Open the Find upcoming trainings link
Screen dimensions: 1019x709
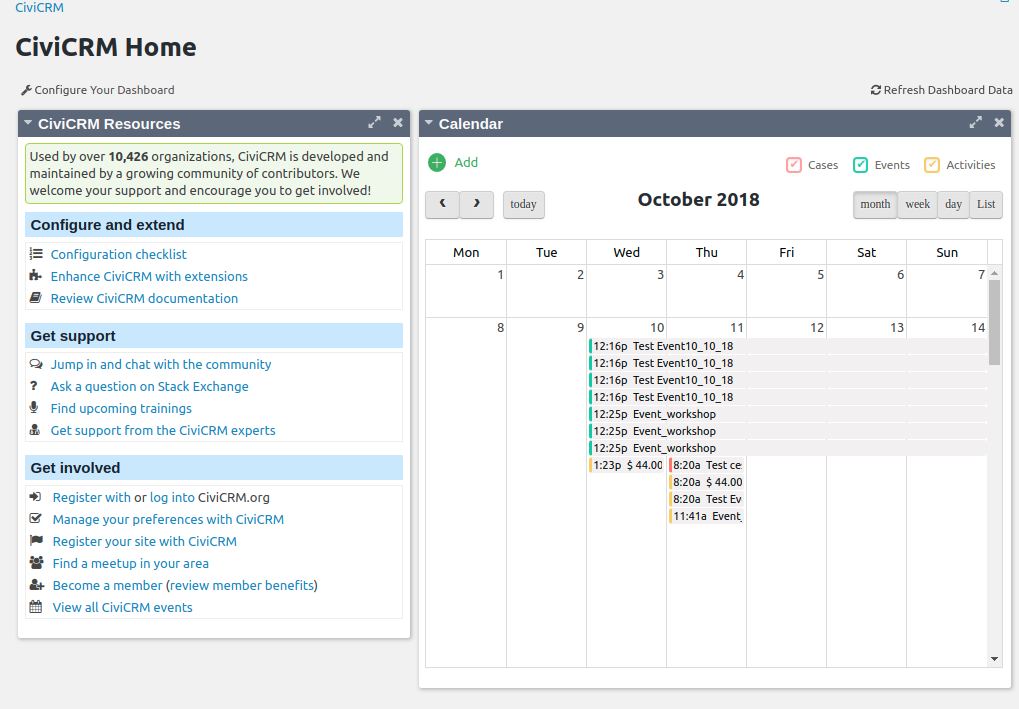pyautogui.click(x=122, y=408)
